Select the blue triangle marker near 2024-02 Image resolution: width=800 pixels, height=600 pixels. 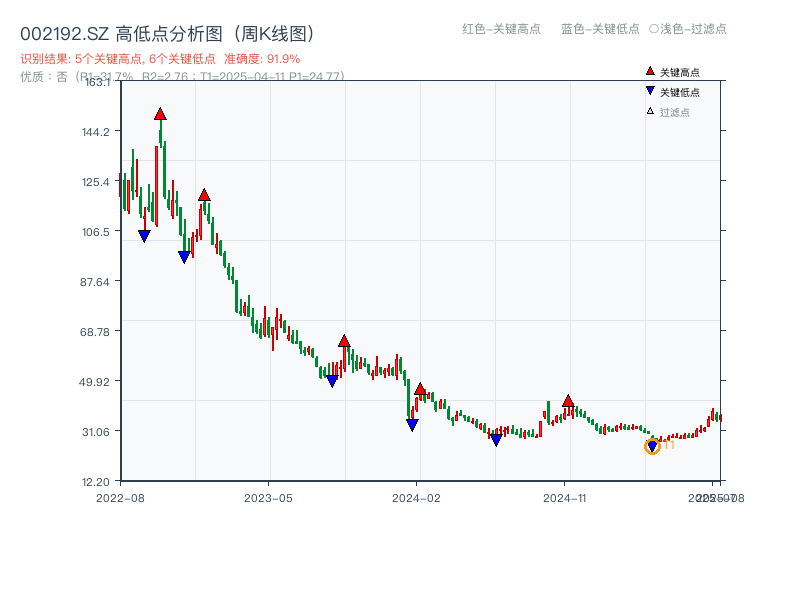(412, 424)
